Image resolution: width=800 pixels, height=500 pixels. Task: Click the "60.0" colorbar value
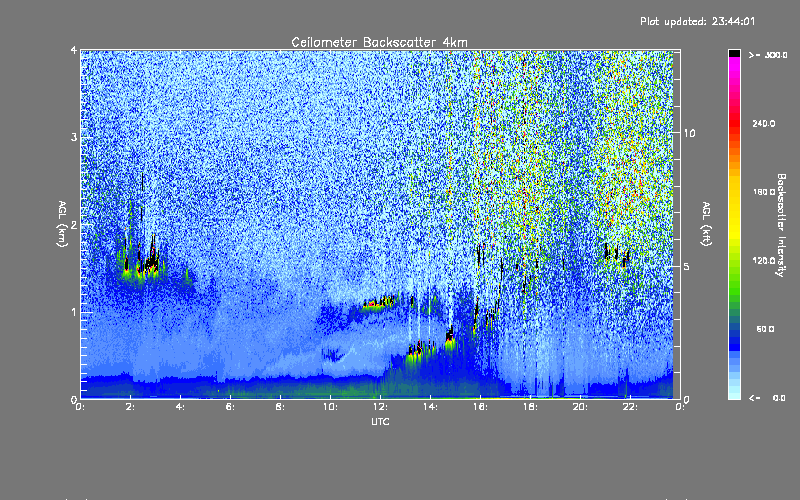click(x=765, y=329)
